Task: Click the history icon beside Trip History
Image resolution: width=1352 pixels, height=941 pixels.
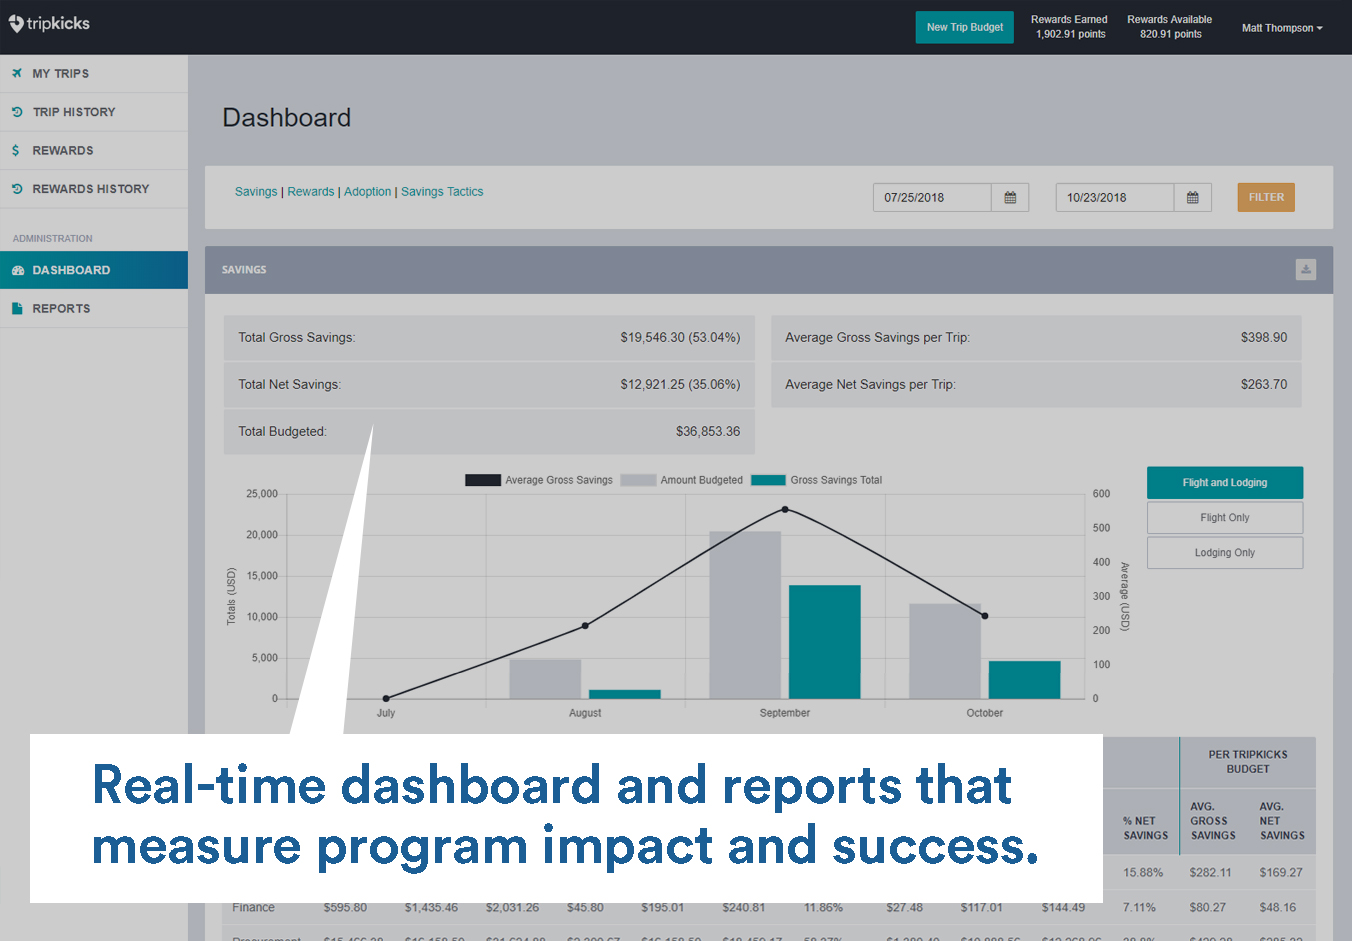Action: (x=17, y=112)
